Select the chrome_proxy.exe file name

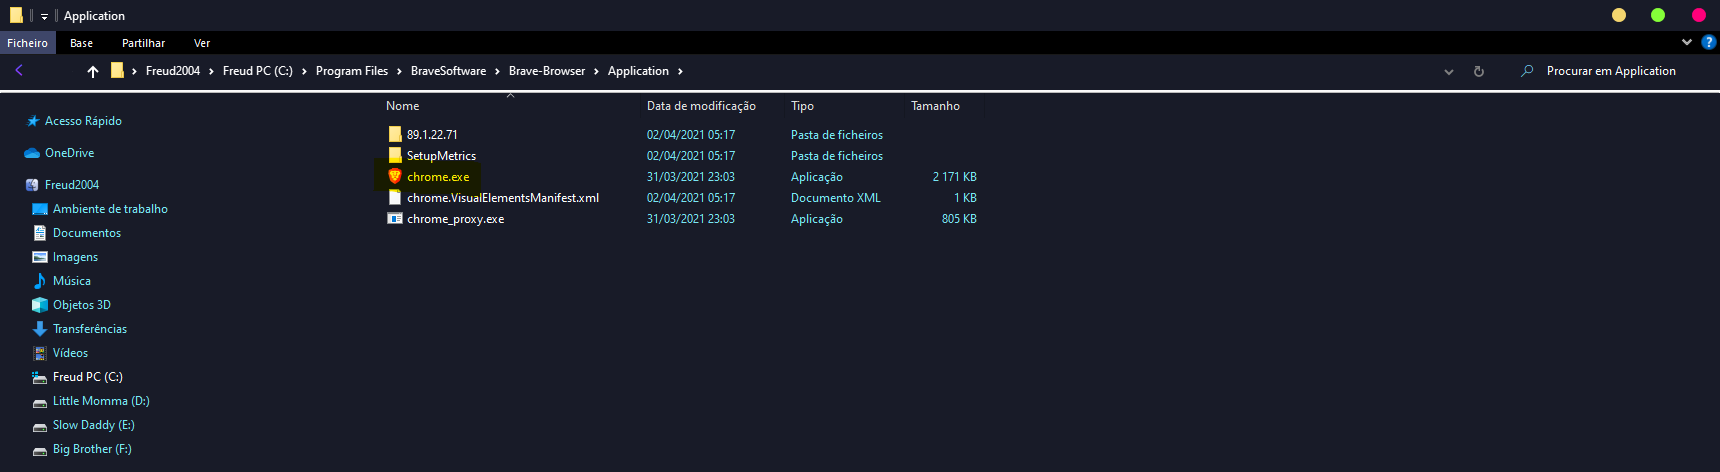(x=455, y=219)
